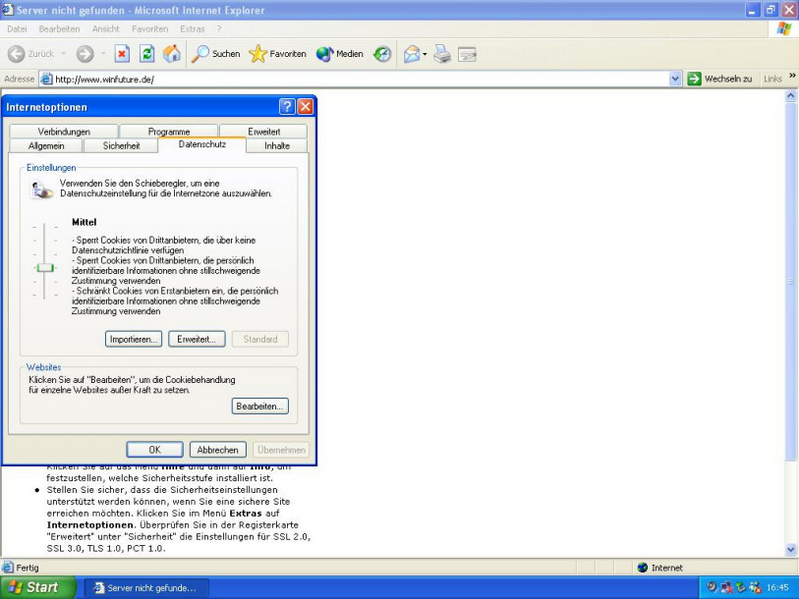Open the Favoriten menu
This screenshot has width=799, height=599.
coord(150,29)
